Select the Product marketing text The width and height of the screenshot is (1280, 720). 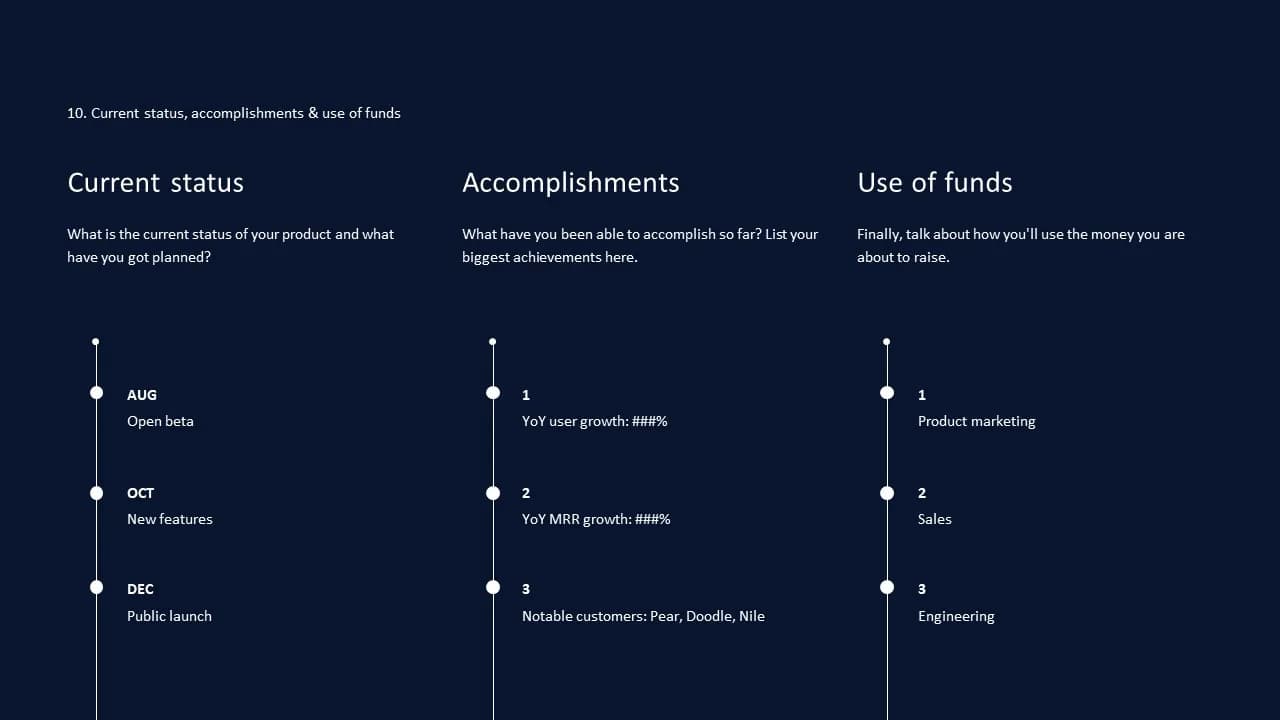click(977, 421)
